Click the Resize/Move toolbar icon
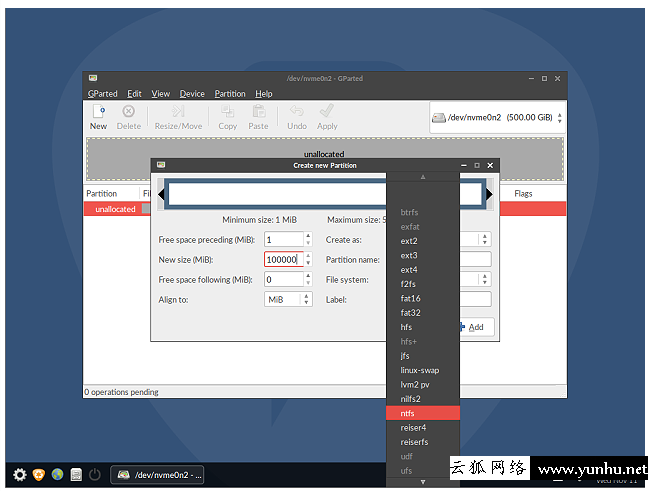 click(x=178, y=117)
